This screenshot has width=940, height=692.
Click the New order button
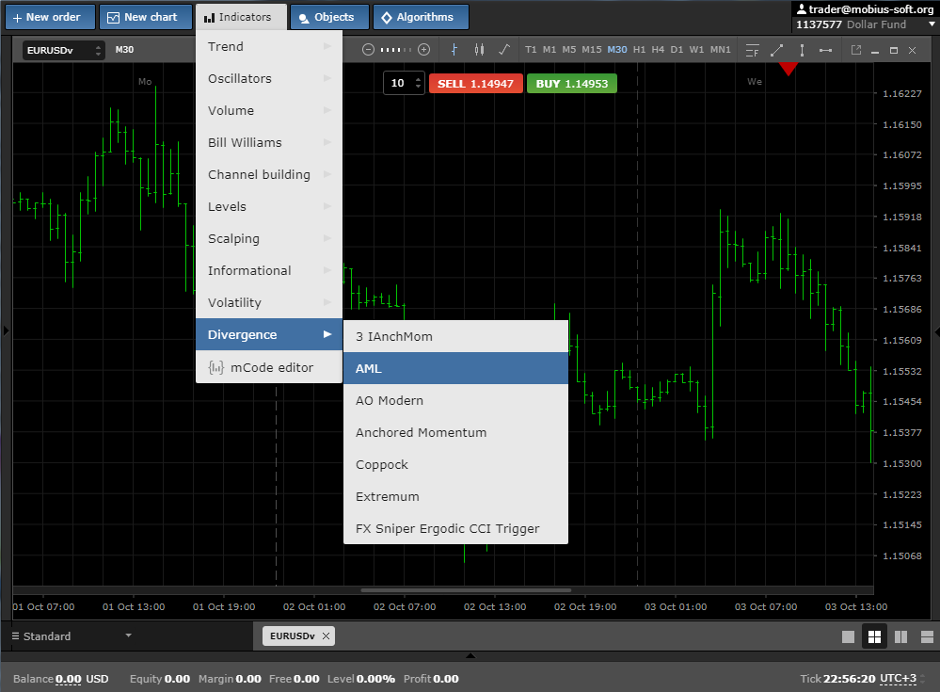point(50,17)
